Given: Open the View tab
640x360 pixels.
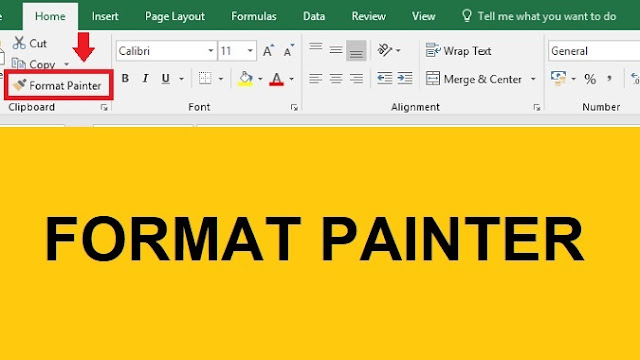Looking at the screenshot, I should 423,16.
